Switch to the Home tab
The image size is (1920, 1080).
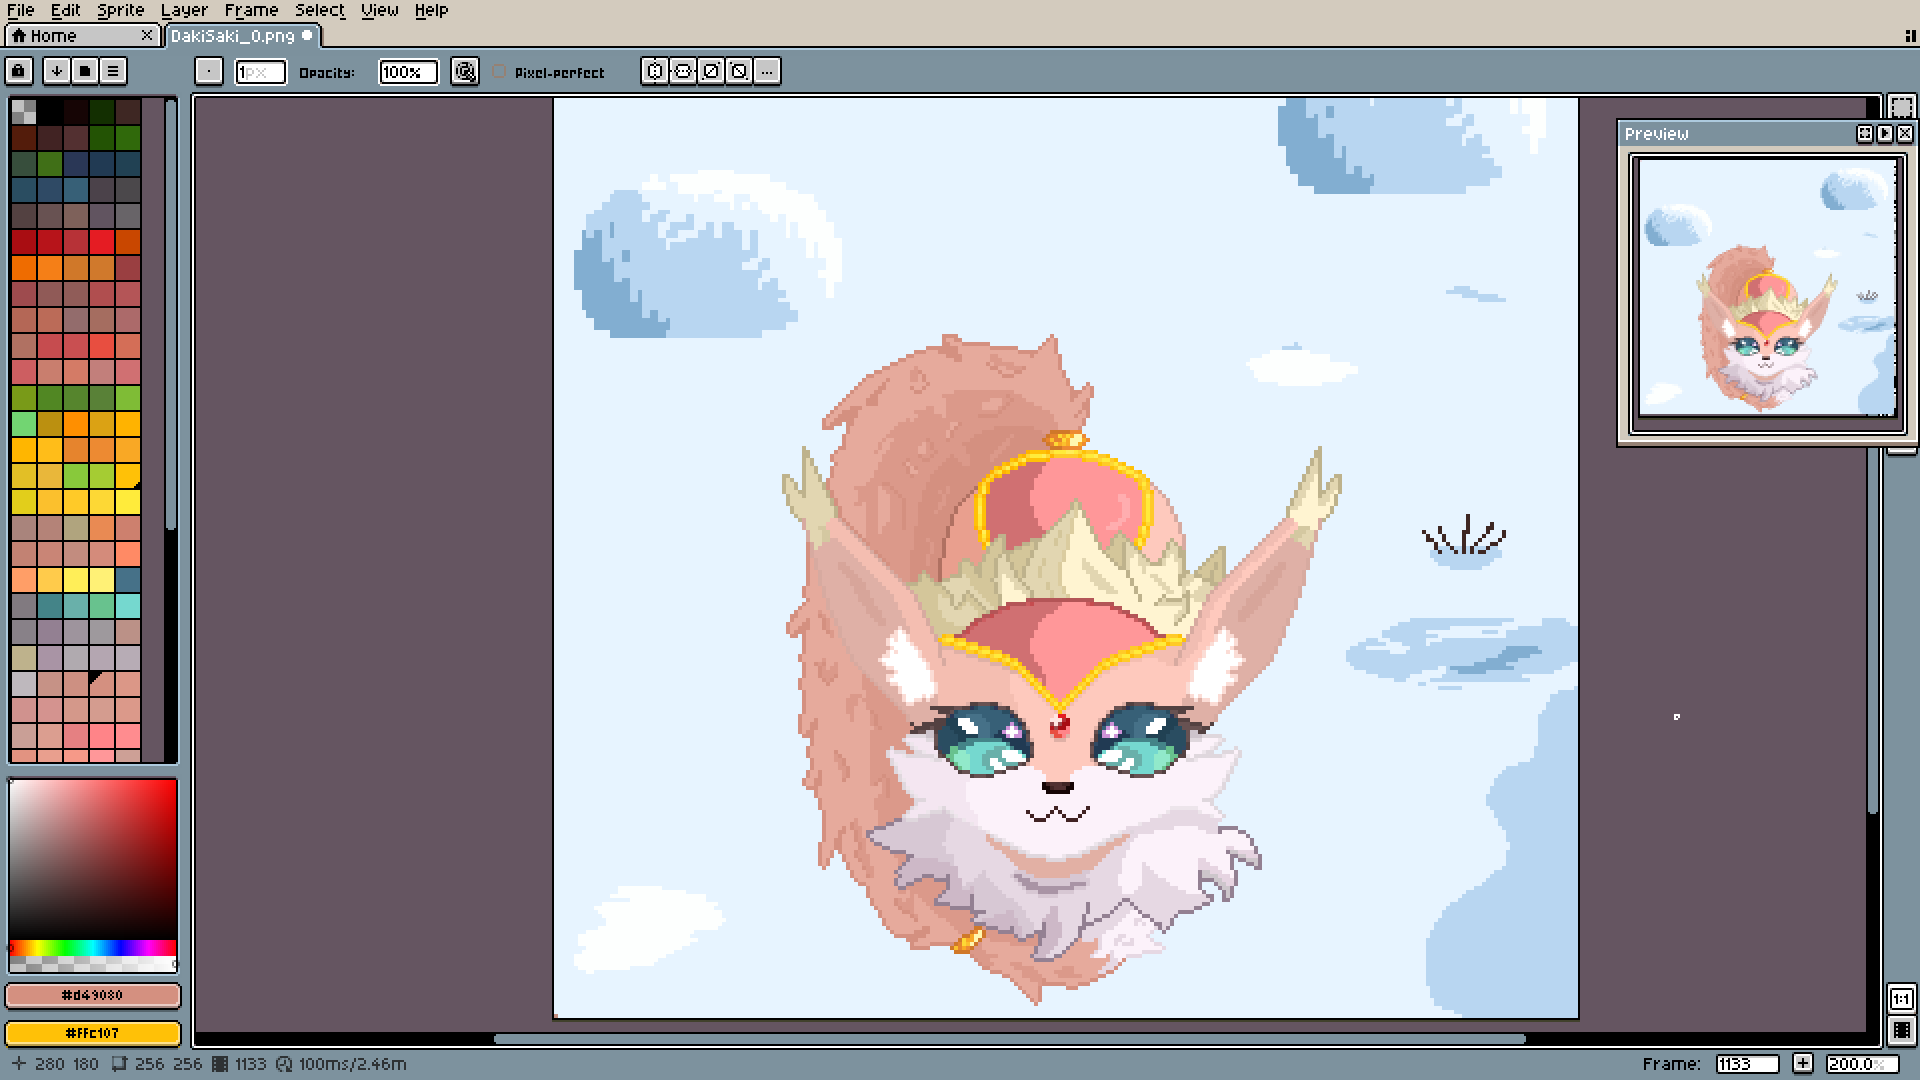coord(53,36)
